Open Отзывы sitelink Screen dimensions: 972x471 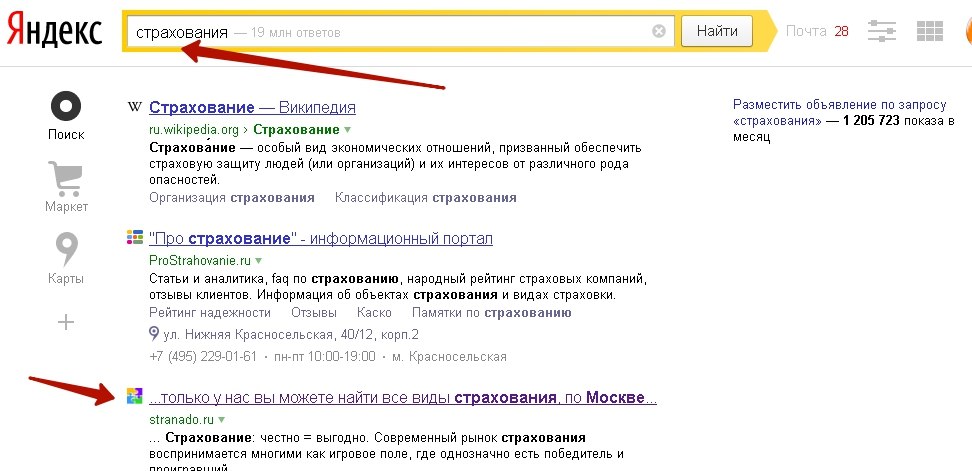(x=314, y=312)
